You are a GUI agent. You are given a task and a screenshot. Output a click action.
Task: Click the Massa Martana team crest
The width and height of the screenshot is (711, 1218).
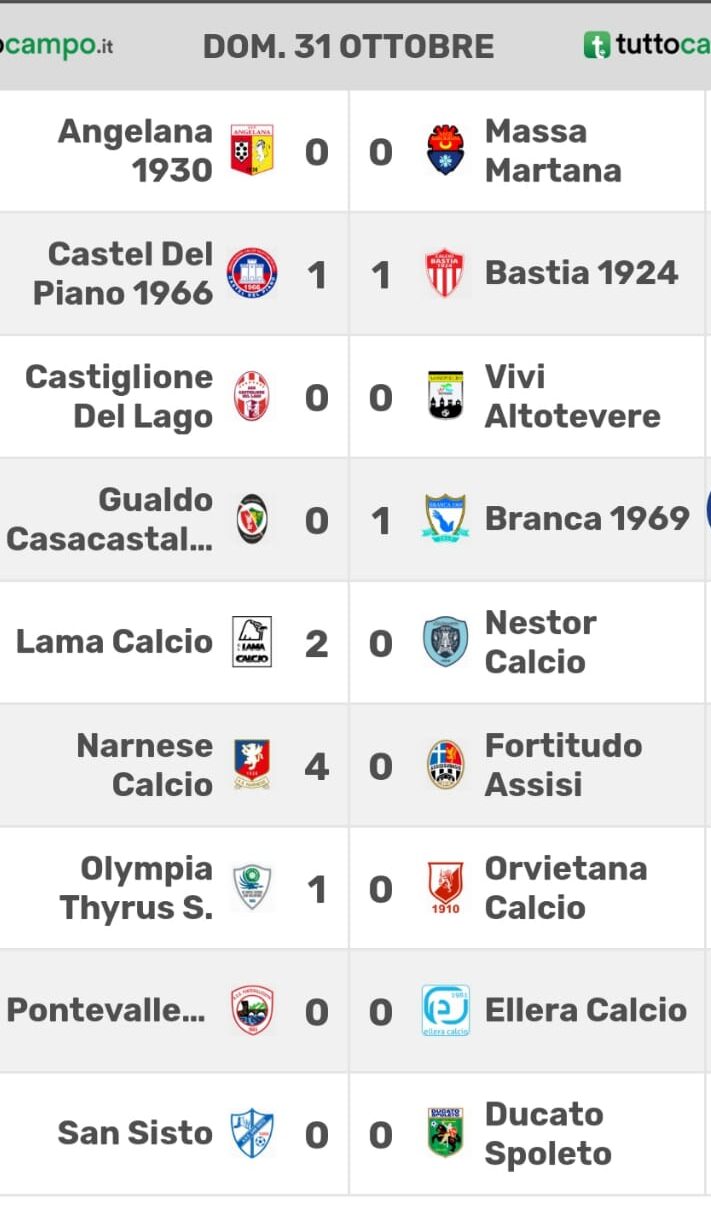(x=445, y=151)
